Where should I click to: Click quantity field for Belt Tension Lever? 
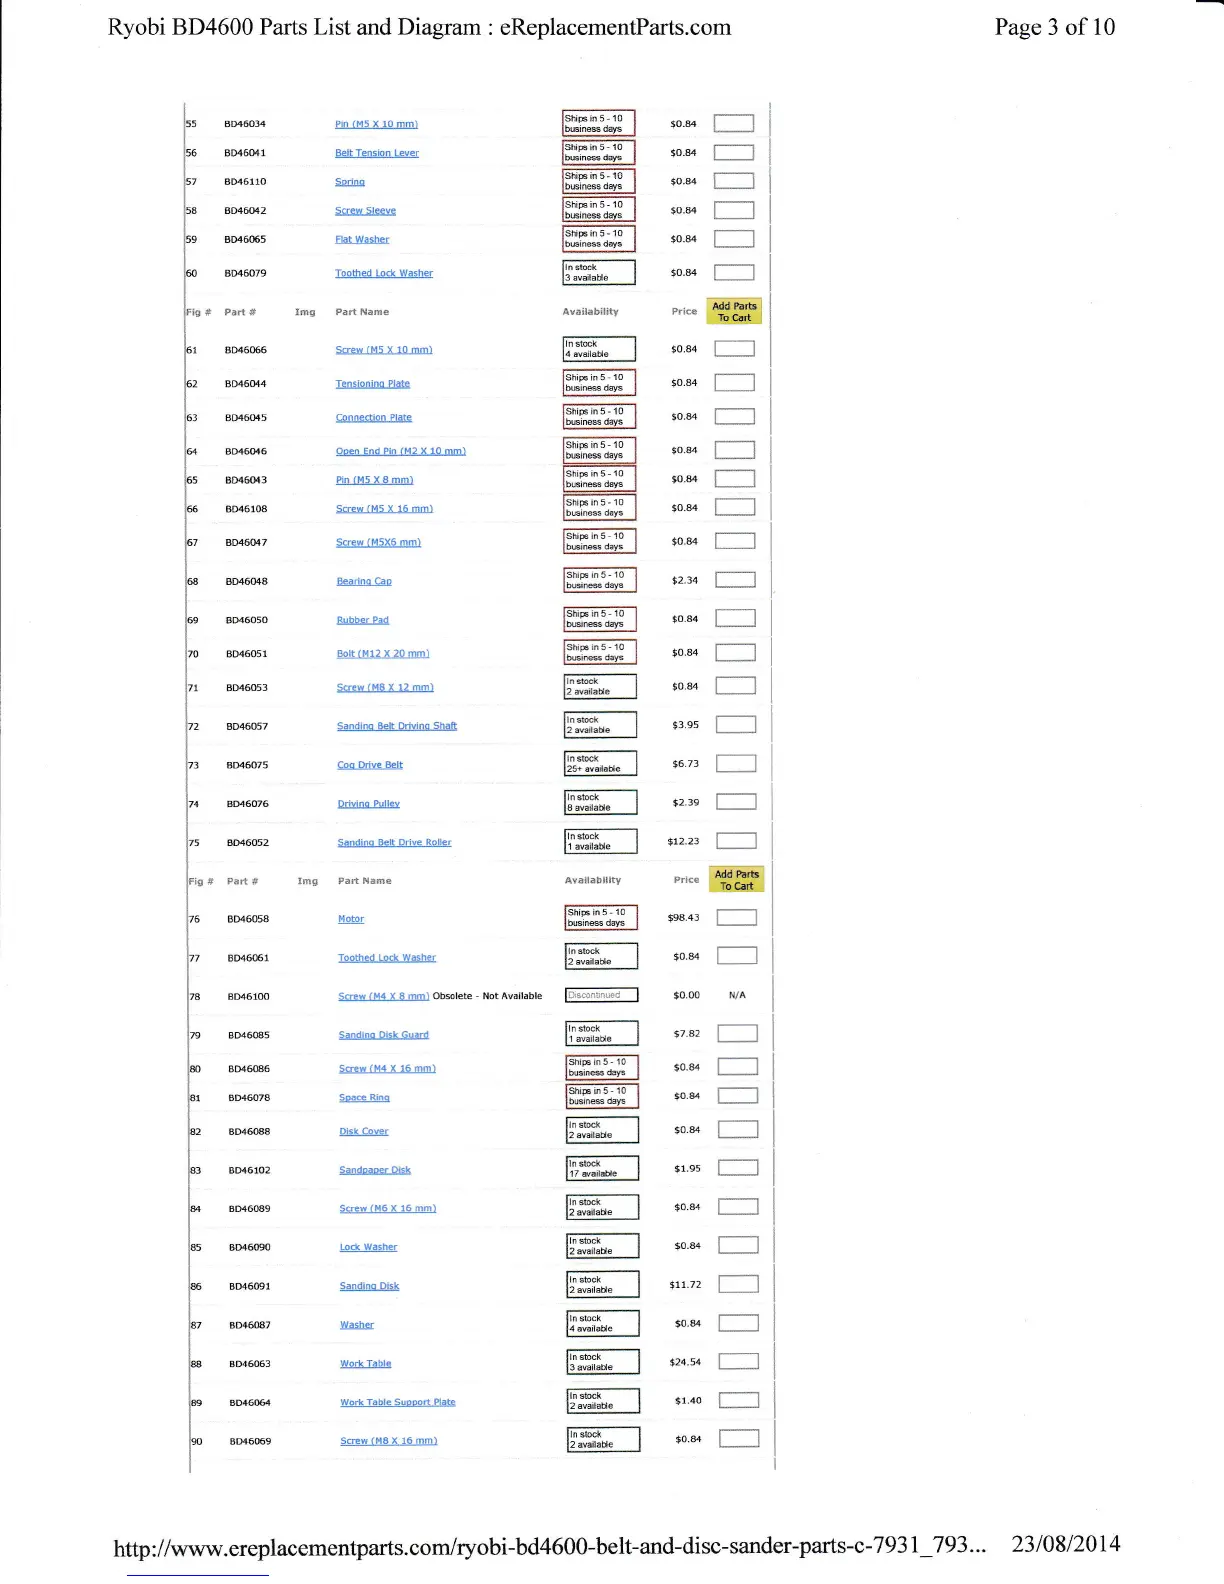tap(734, 152)
